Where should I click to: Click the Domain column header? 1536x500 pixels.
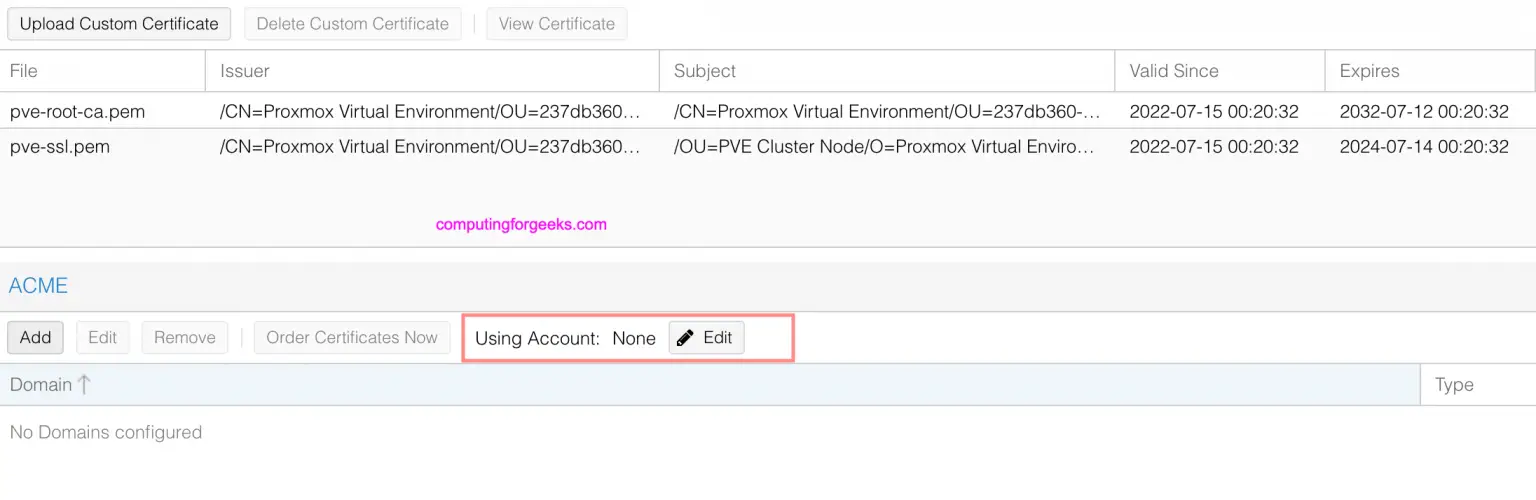click(x=41, y=385)
